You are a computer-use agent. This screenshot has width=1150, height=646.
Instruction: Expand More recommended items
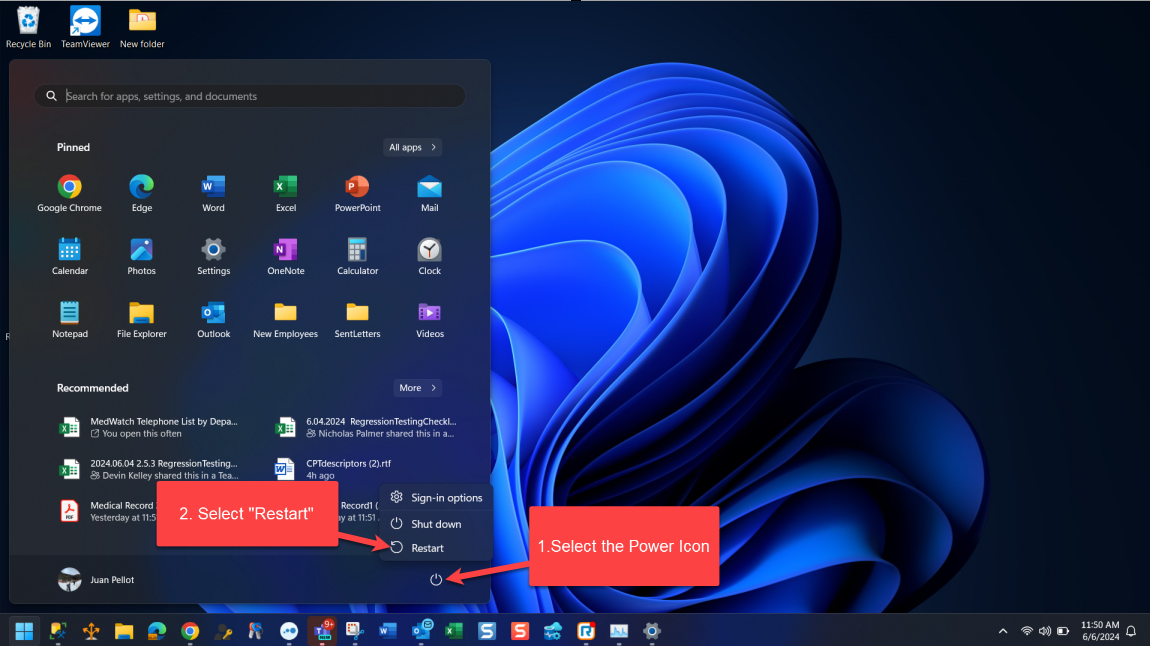(417, 388)
